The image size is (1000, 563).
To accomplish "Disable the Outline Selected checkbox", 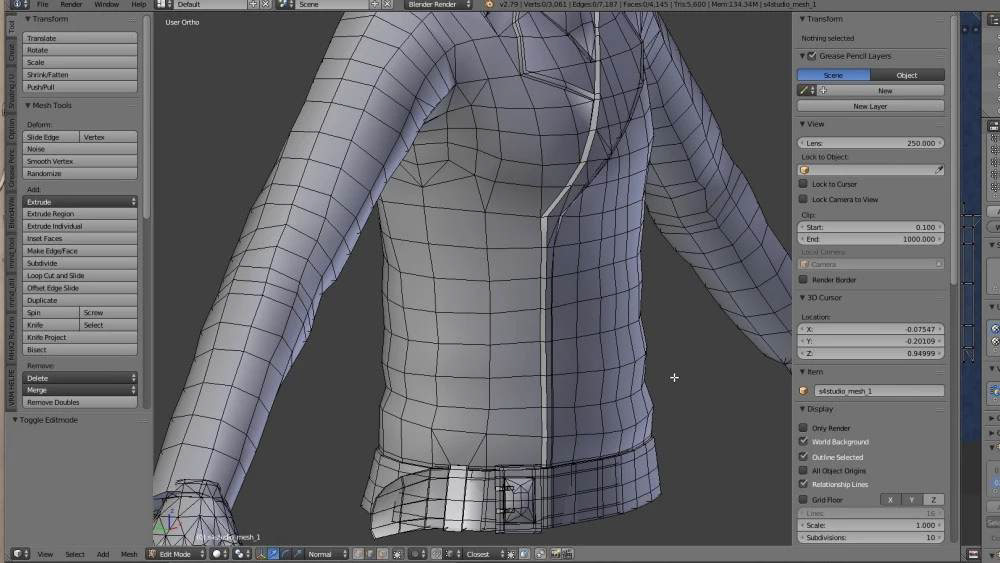I will (x=803, y=457).
